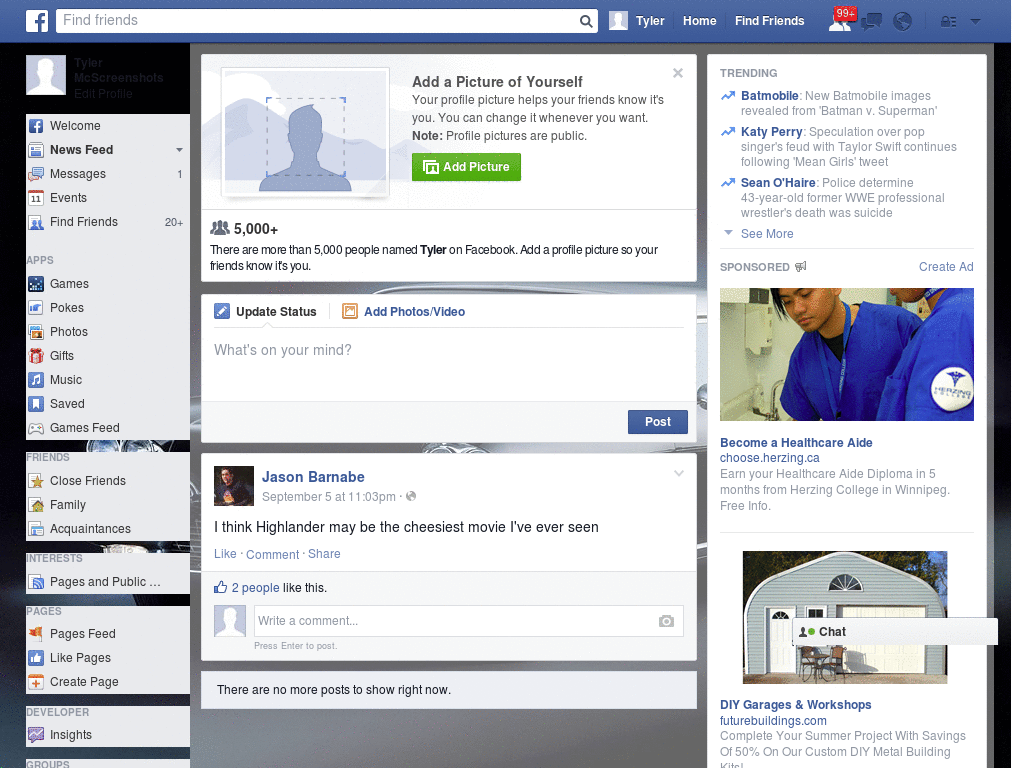The height and width of the screenshot is (768, 1024).
Task: Open the post's public audience globe icon
Action: (411, 496)
